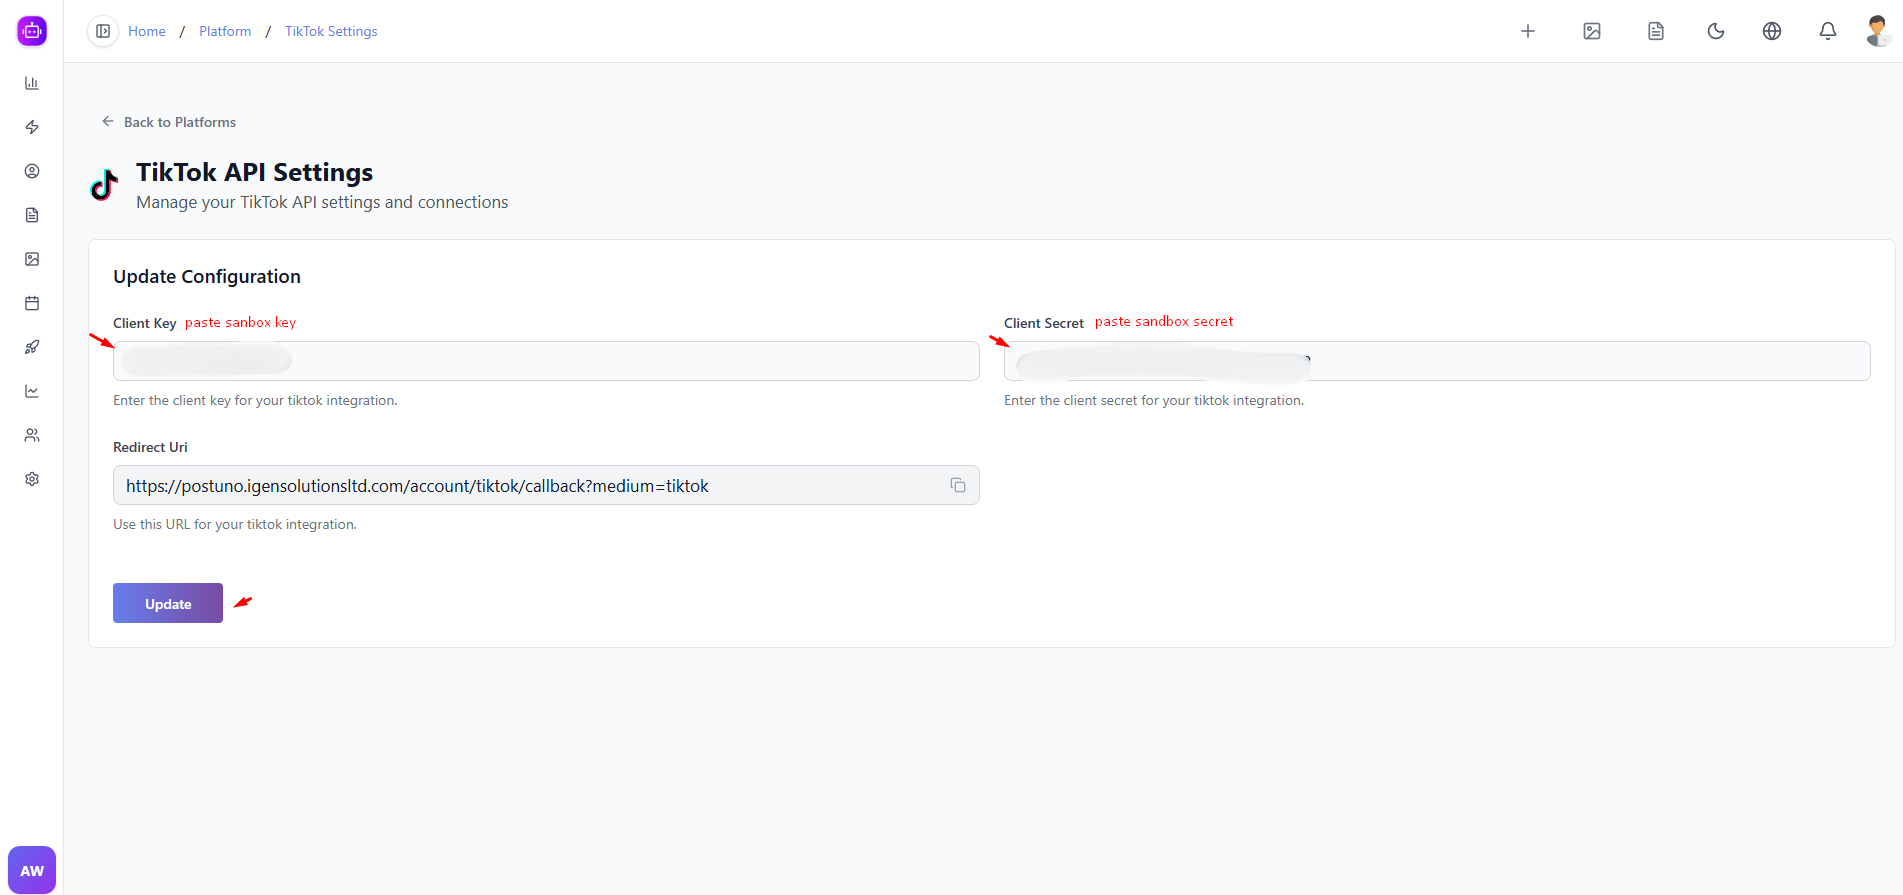
Task: Open the language globe selector
Action: (1771, 31)
